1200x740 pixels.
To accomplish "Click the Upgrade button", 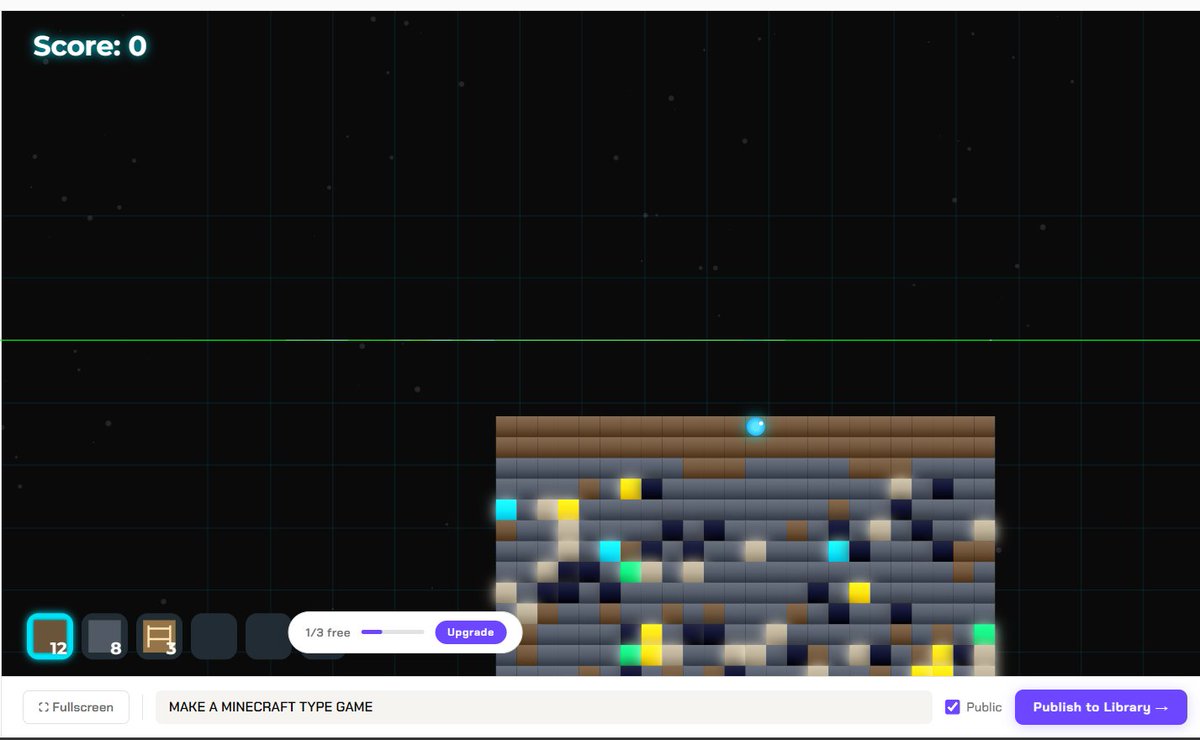I will [x=470, y=632].
